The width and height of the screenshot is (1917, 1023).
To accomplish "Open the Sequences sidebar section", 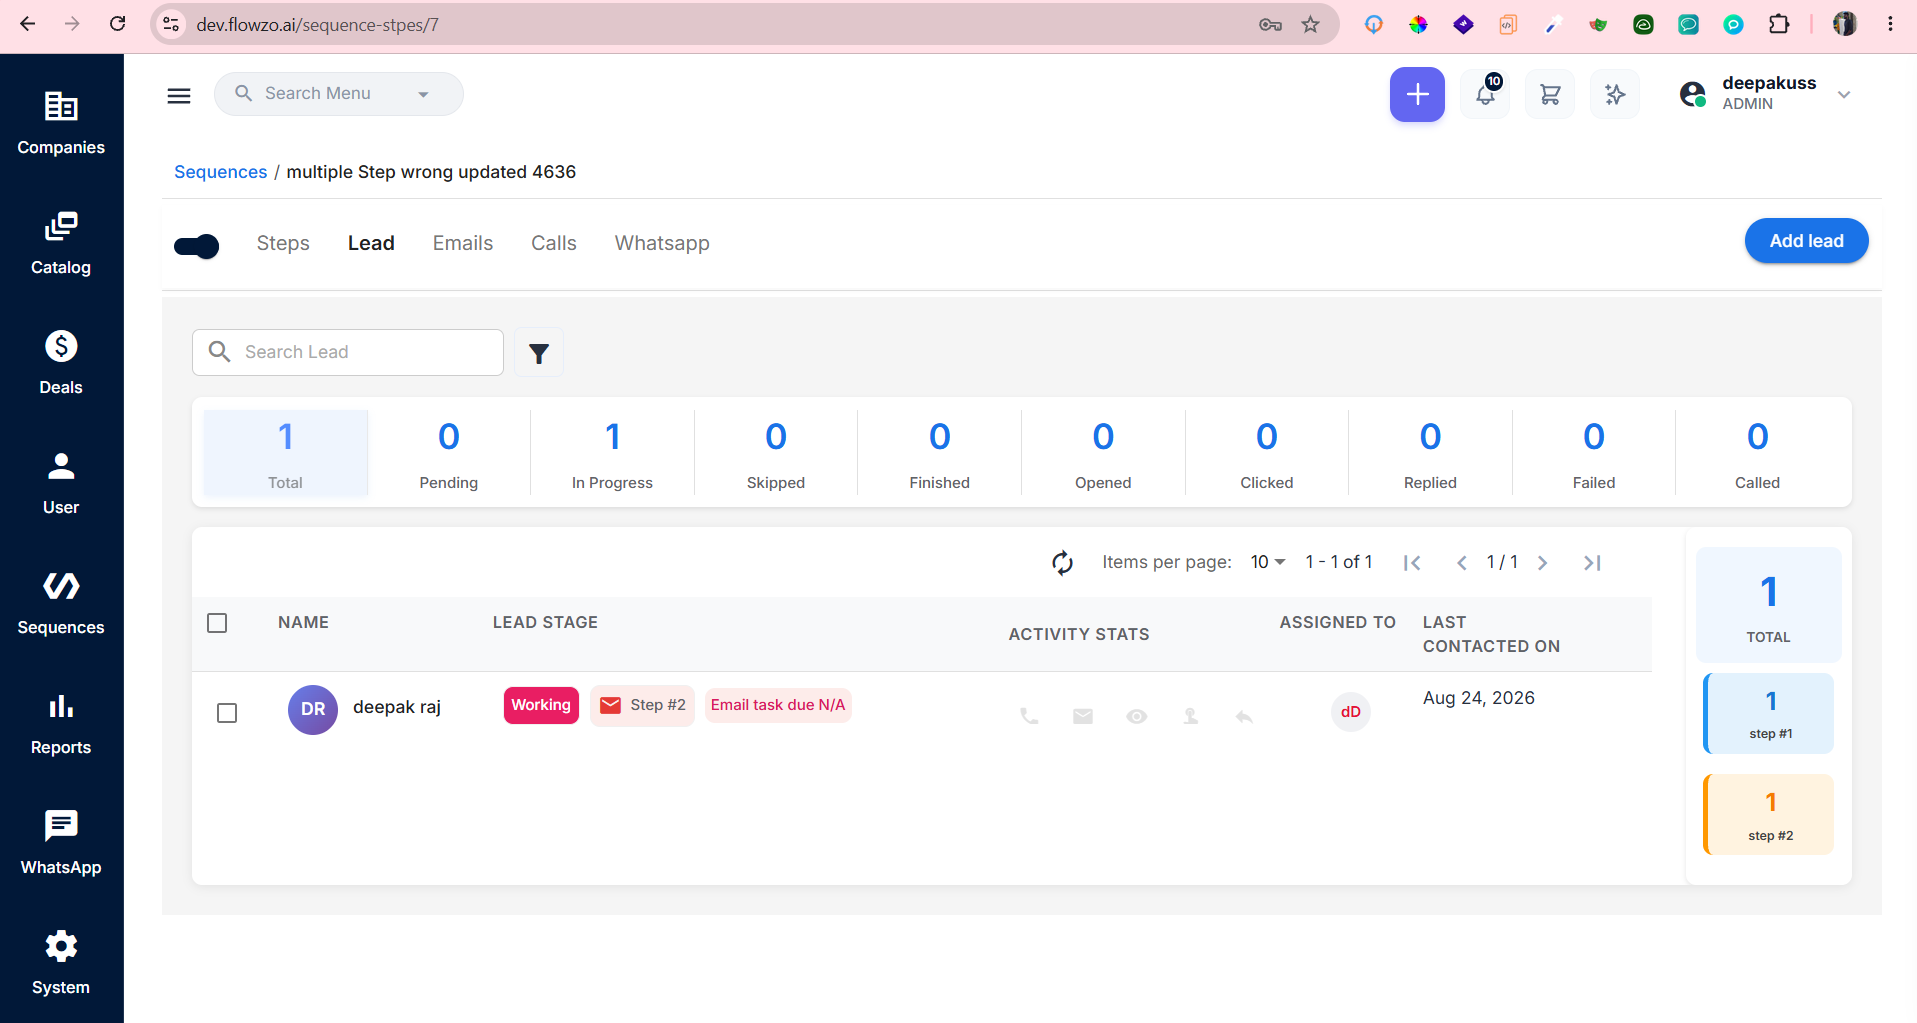I will [x=61, y=603].
